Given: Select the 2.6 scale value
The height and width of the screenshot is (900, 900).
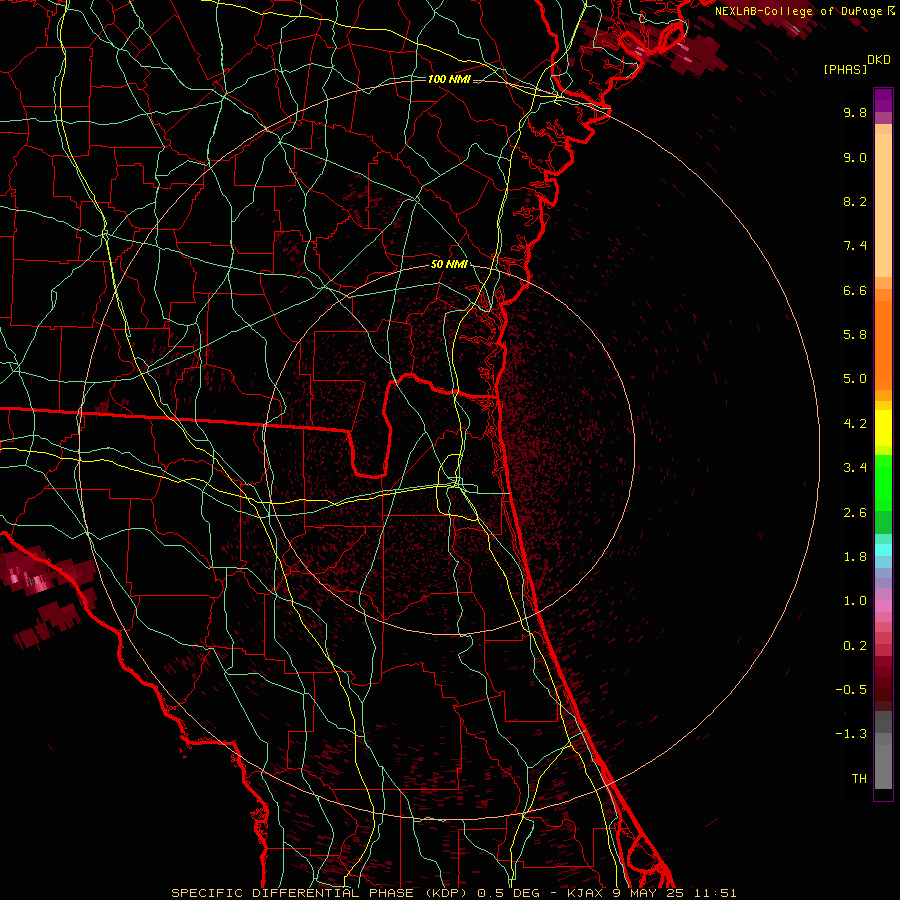Looking at the screenshot, I should pyautogui.click(x=855, y=513).
